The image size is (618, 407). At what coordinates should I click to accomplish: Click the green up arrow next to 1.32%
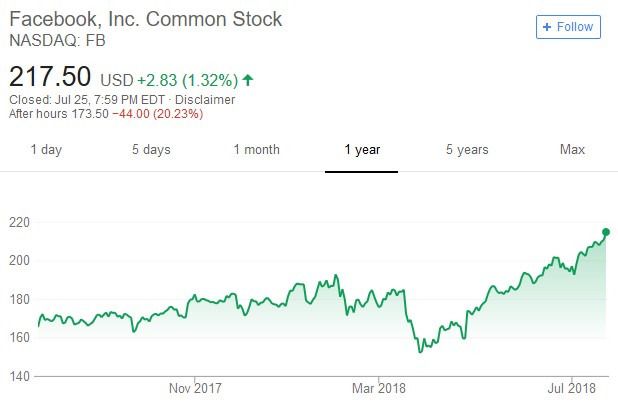(248, 80)
